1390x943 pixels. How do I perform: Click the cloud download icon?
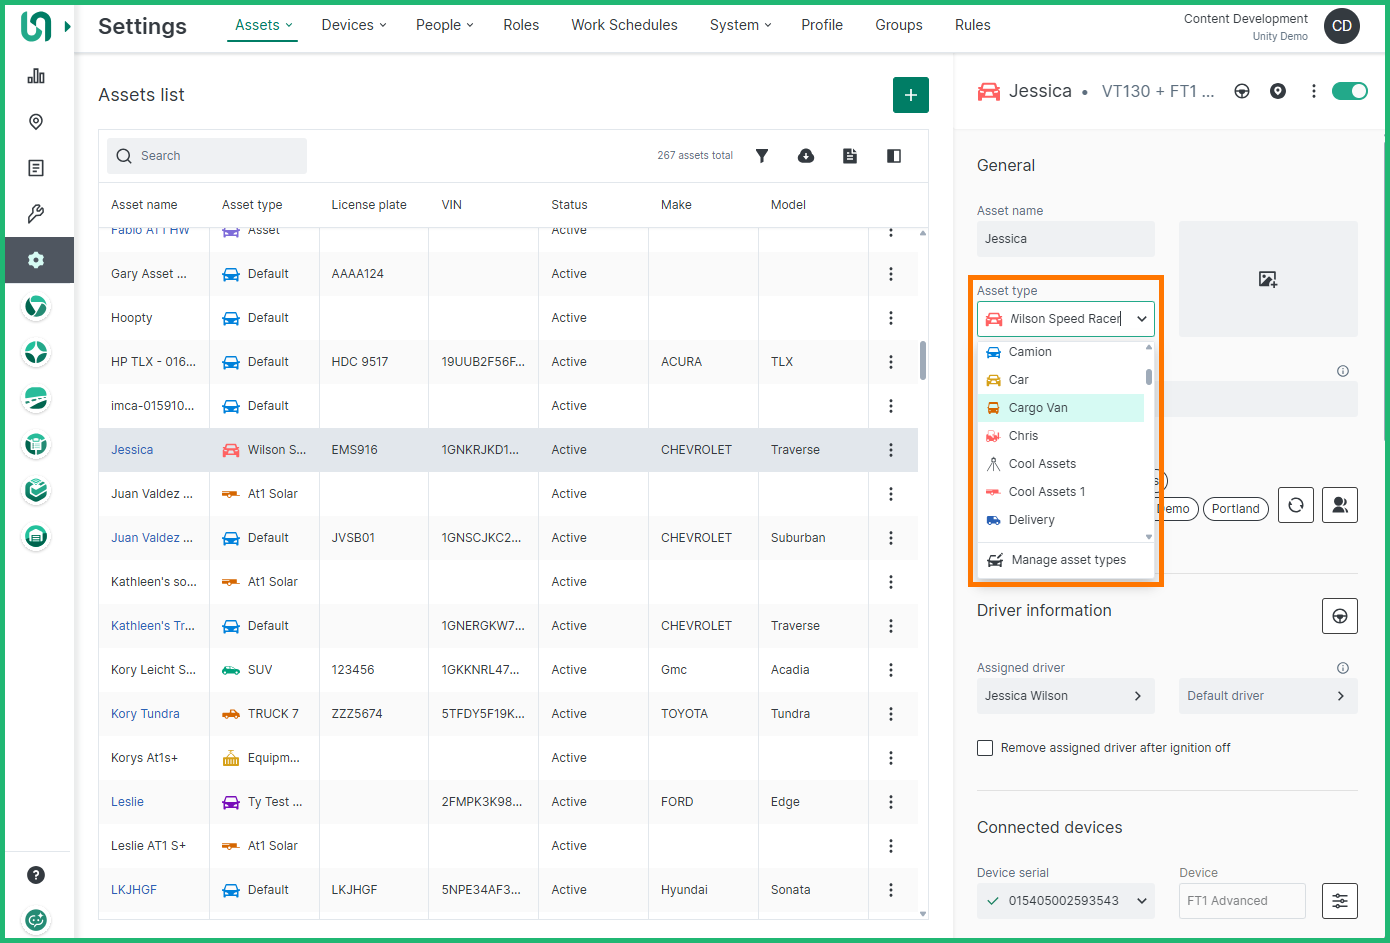(806, 156)
